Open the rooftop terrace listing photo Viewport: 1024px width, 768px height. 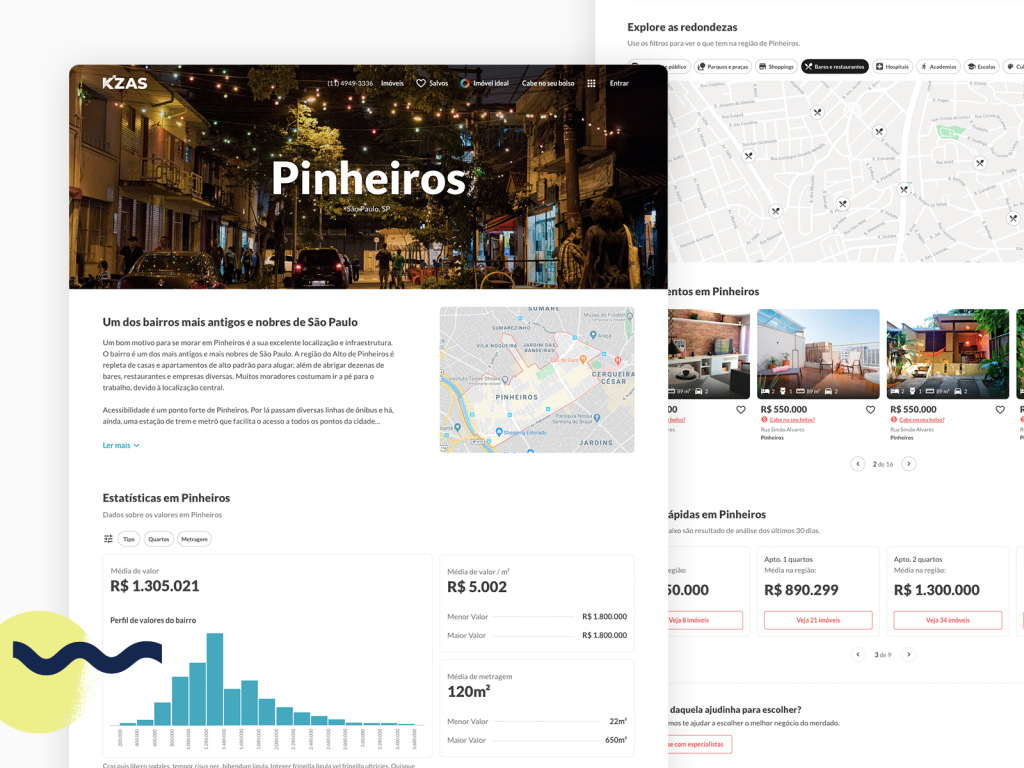coord(818,354)
